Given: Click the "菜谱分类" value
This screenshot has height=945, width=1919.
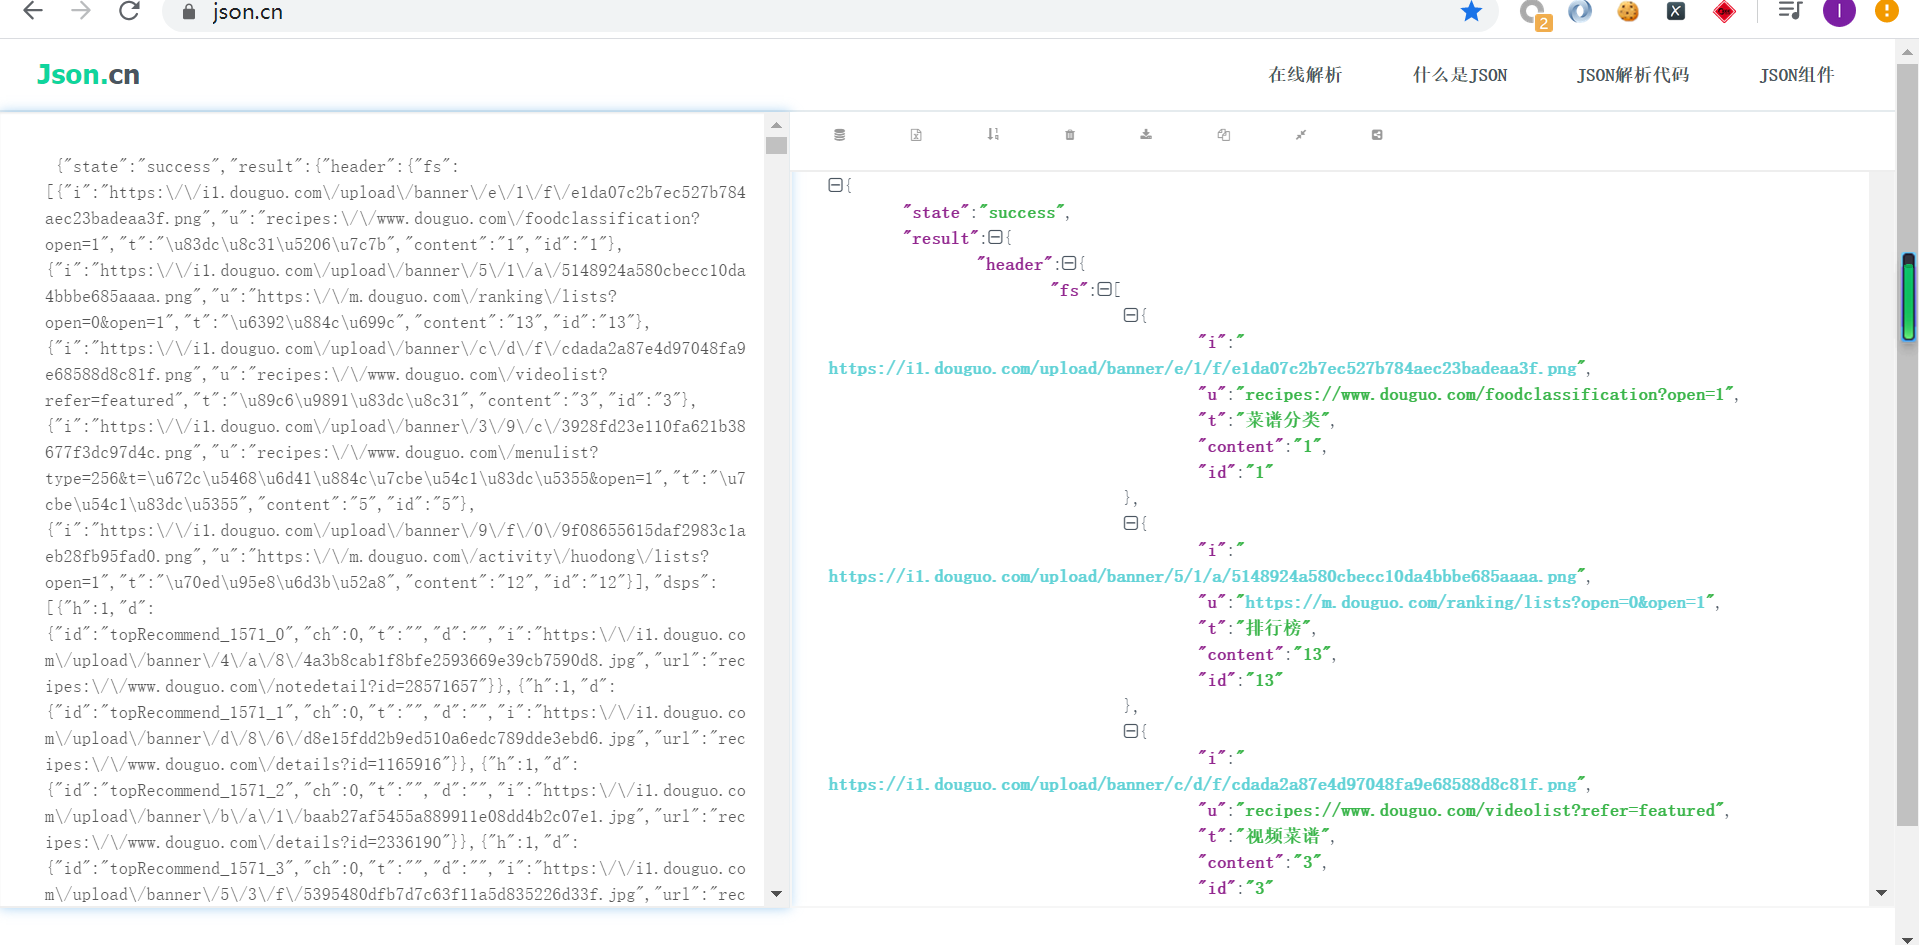Looking at the screenshot, I should click(x=1283, y=420).
